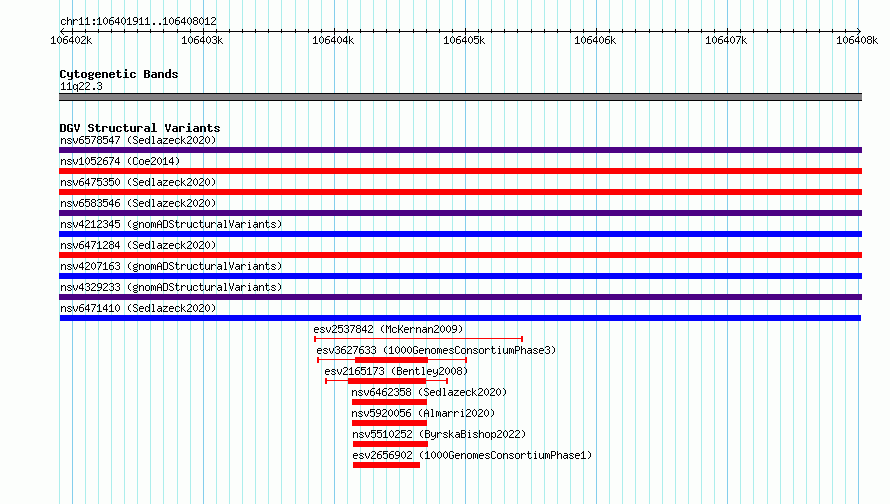Image resolution: width=890 pixels, height=504 pixels.
Task: Click the 106406k ruler tick label
Action: click(x=595, y=40)
